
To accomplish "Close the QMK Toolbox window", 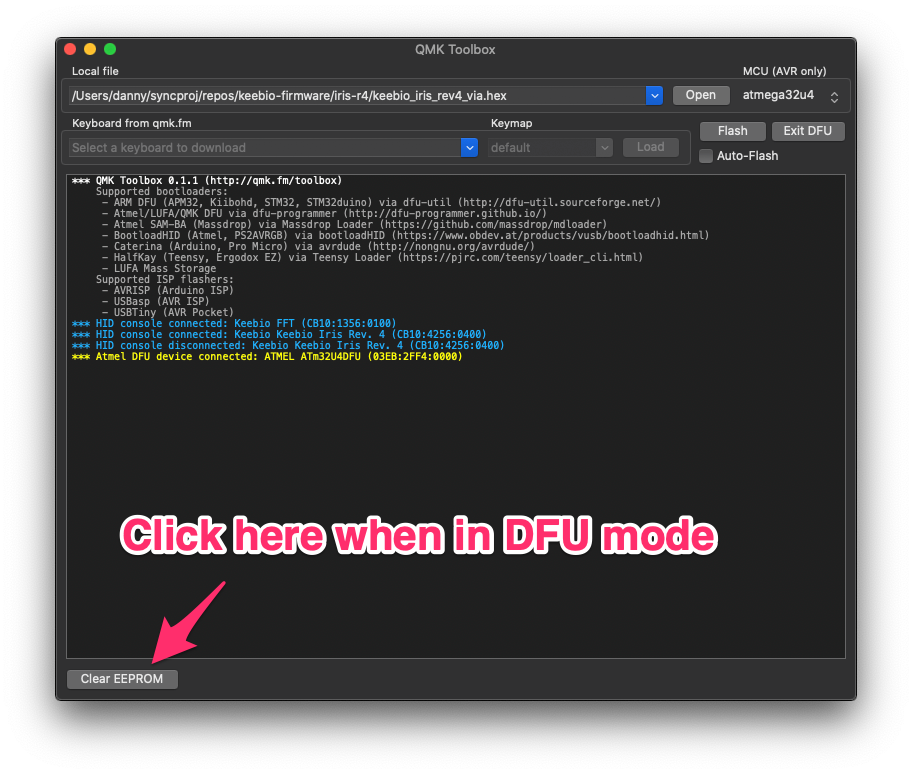I will (x=70, y=49).
